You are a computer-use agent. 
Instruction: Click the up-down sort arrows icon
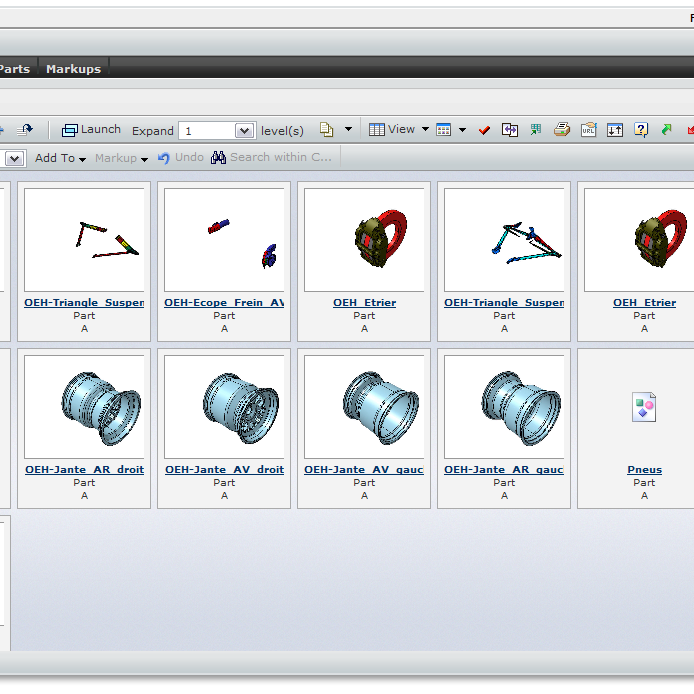pos(615,130)
